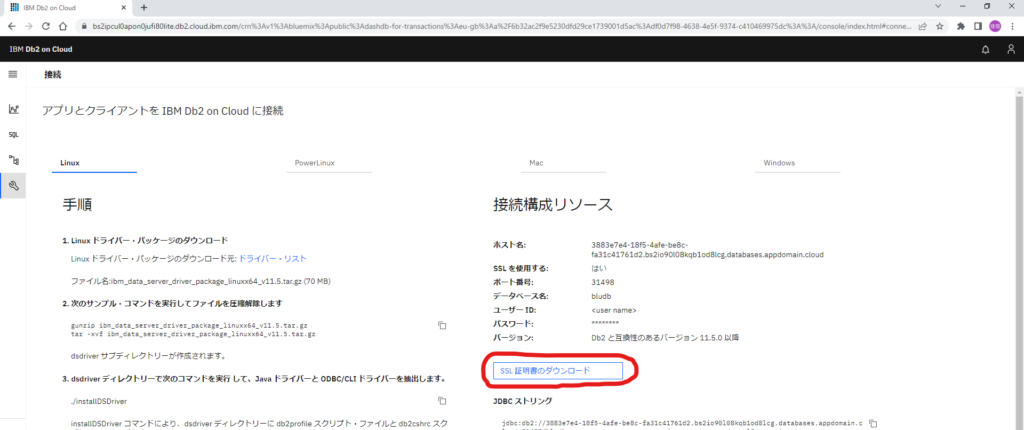1024x430 pixels.
Task: Open the tab search chevron
Action: (x=938, y=6)
